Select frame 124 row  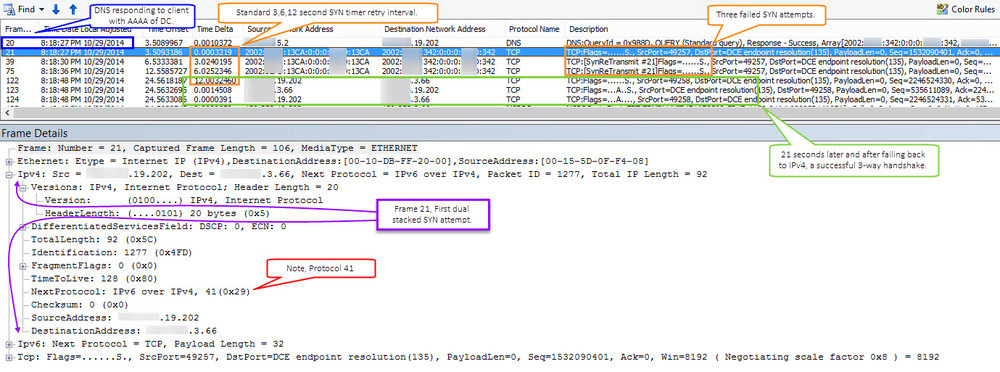point(500,100)
